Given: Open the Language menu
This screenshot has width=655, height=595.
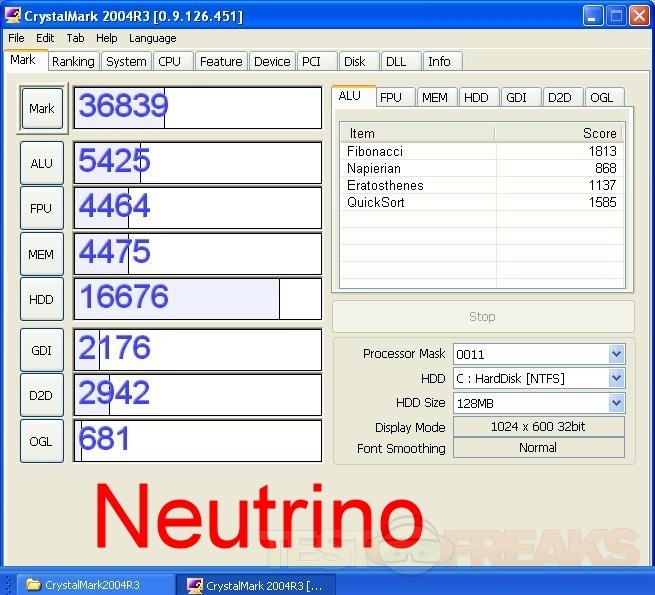Looking at the screenshot, I should click(152, 38).
